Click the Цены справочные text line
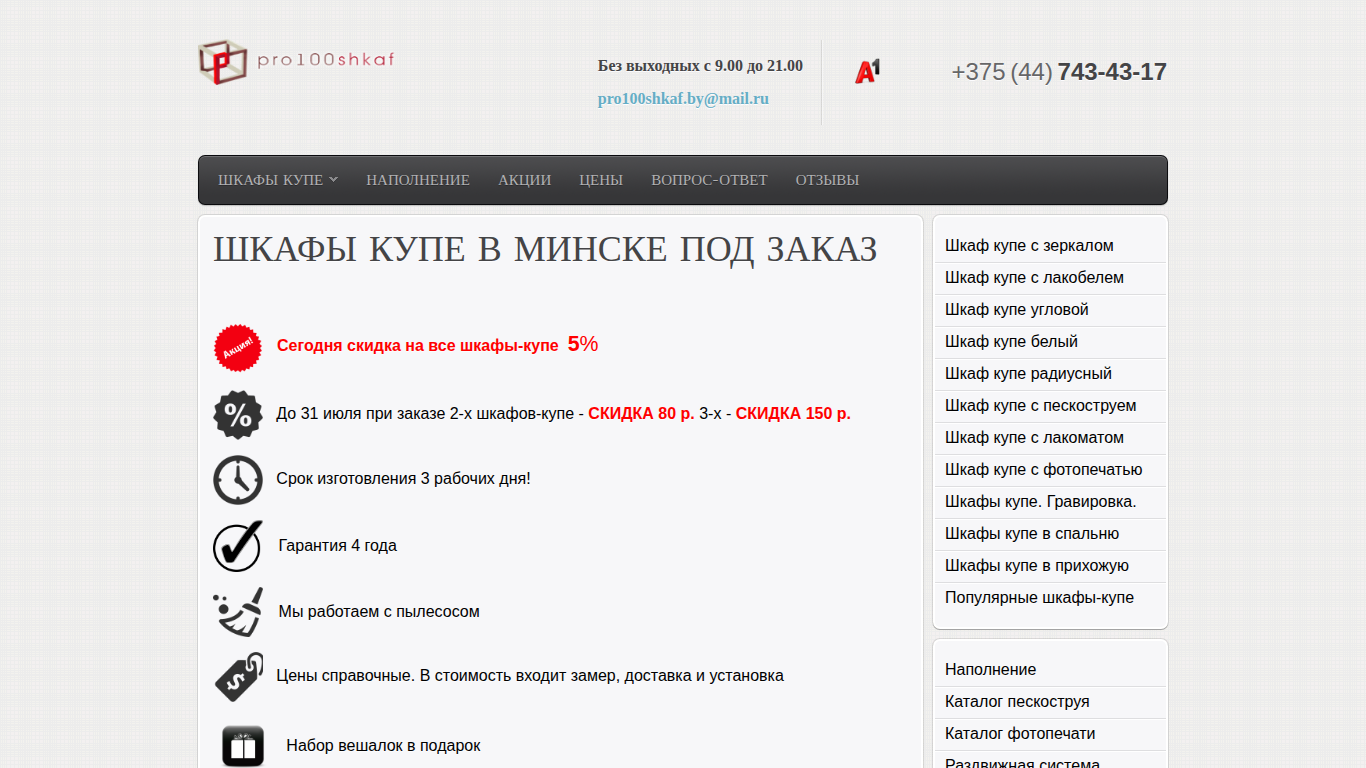This screenshot has height=768, width=1366. (x=530, y=676)
